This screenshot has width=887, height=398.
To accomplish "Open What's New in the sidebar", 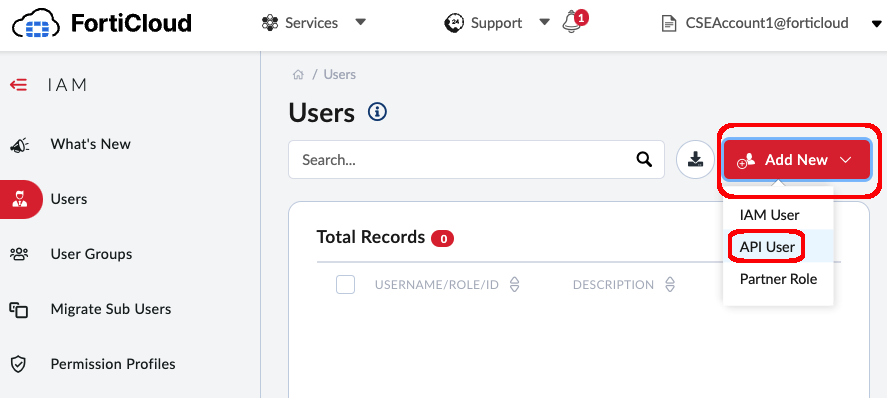I will coord(91,144).
